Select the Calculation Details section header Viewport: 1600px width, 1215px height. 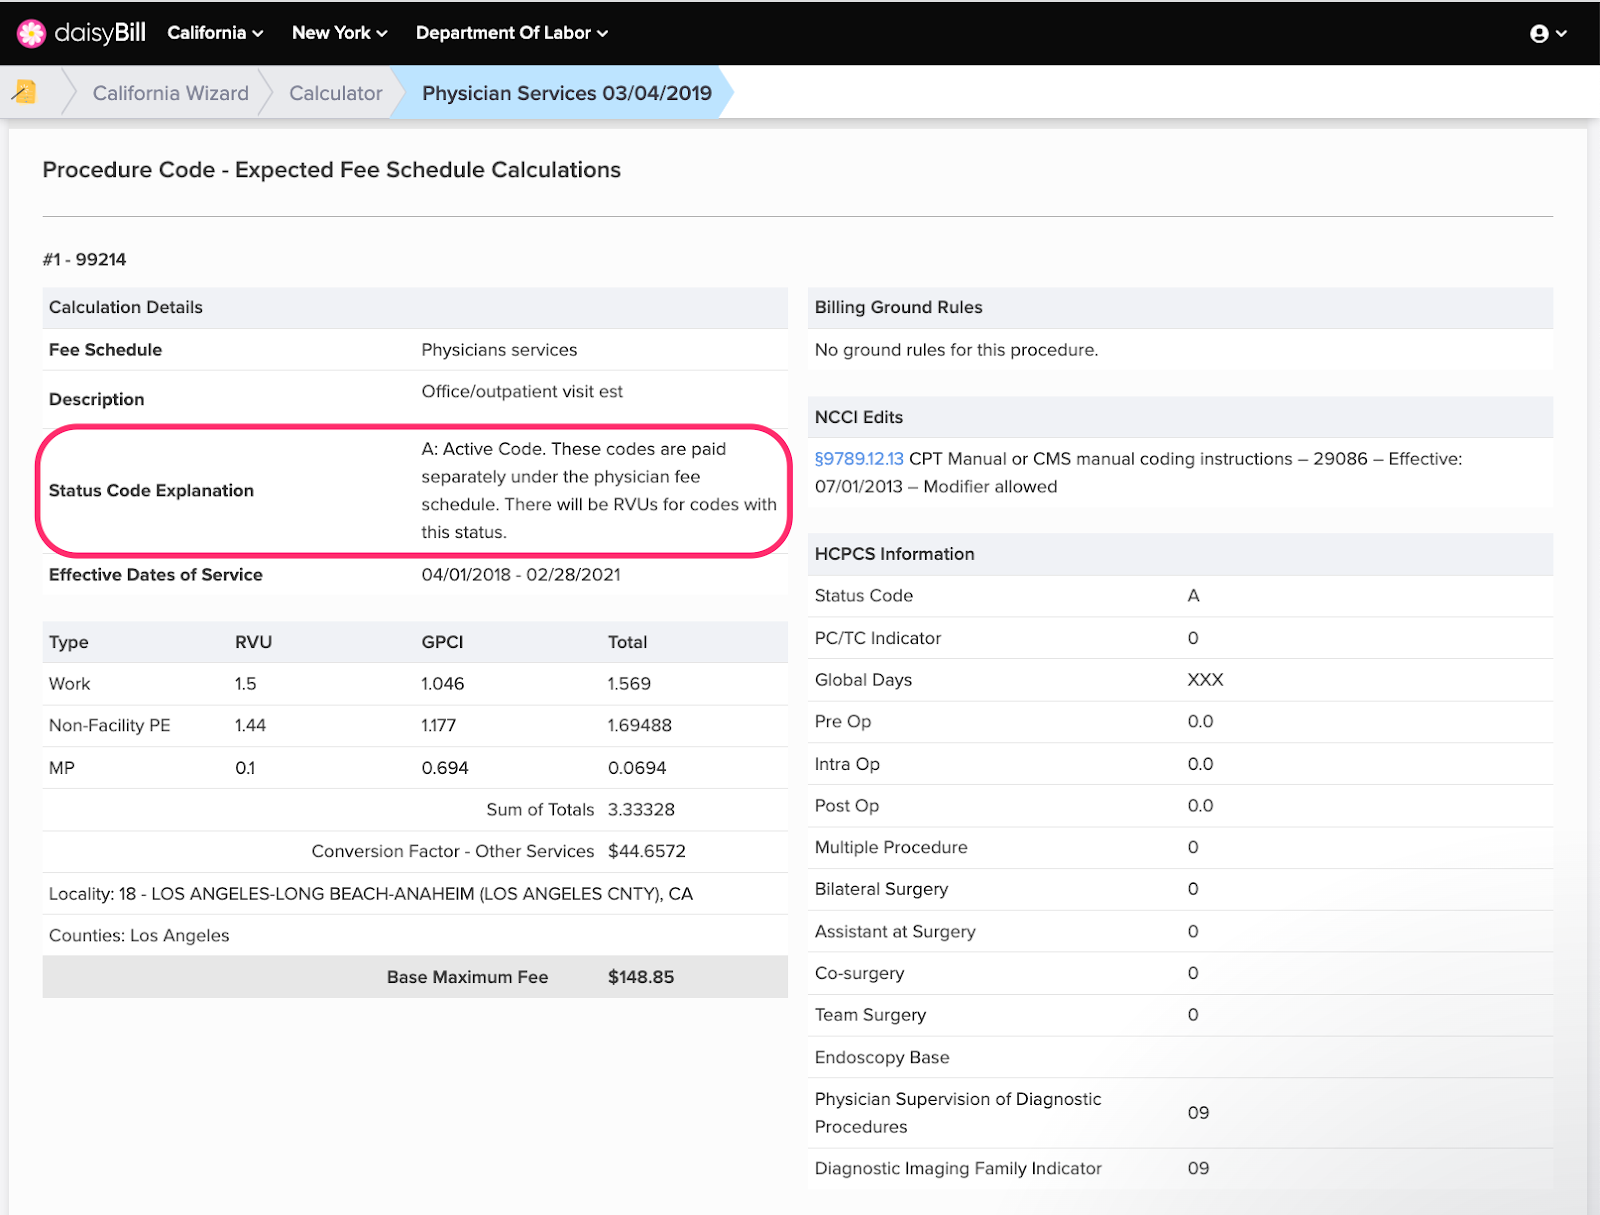pyautogui.click(x=126, y=307)
